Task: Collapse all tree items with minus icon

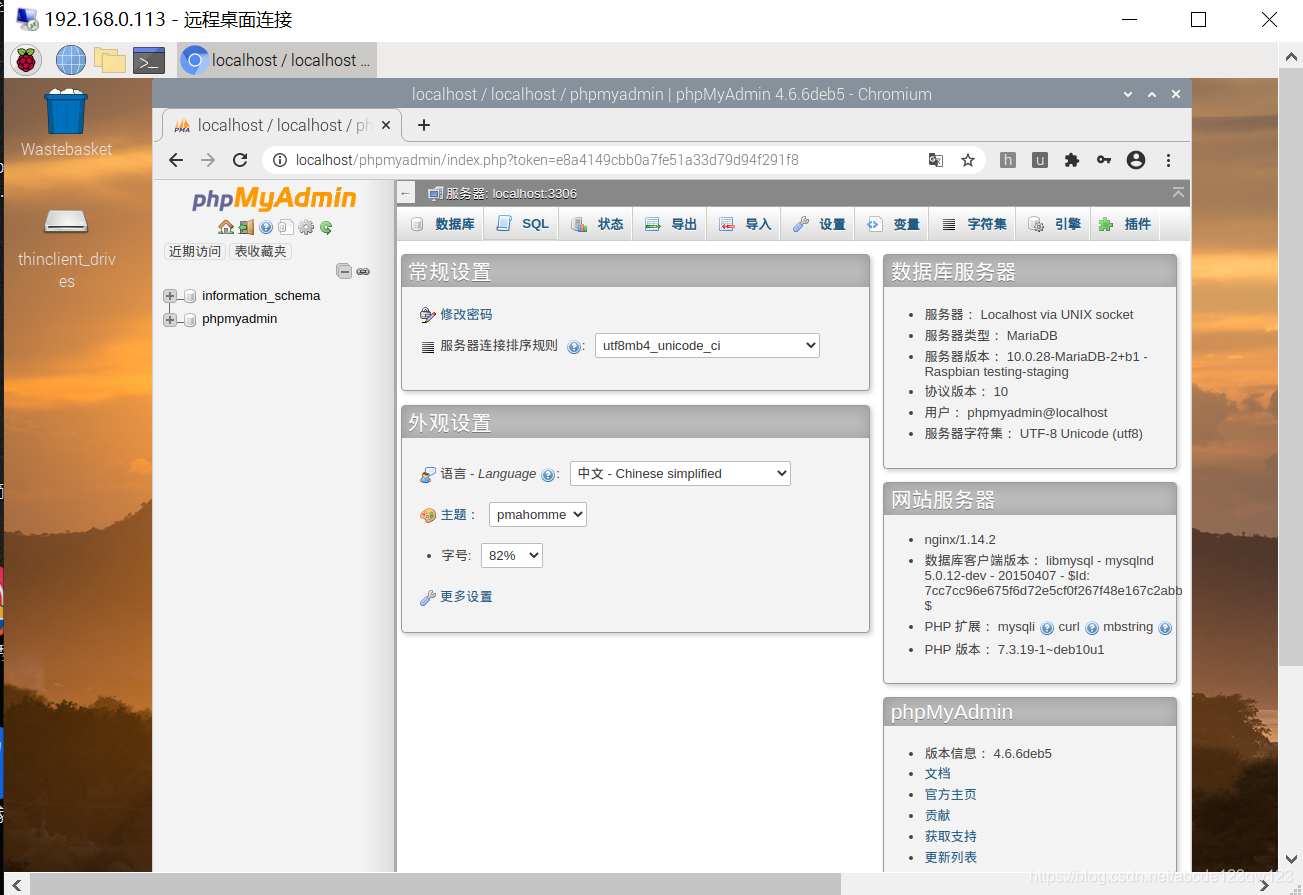Action: pos(344,271)
